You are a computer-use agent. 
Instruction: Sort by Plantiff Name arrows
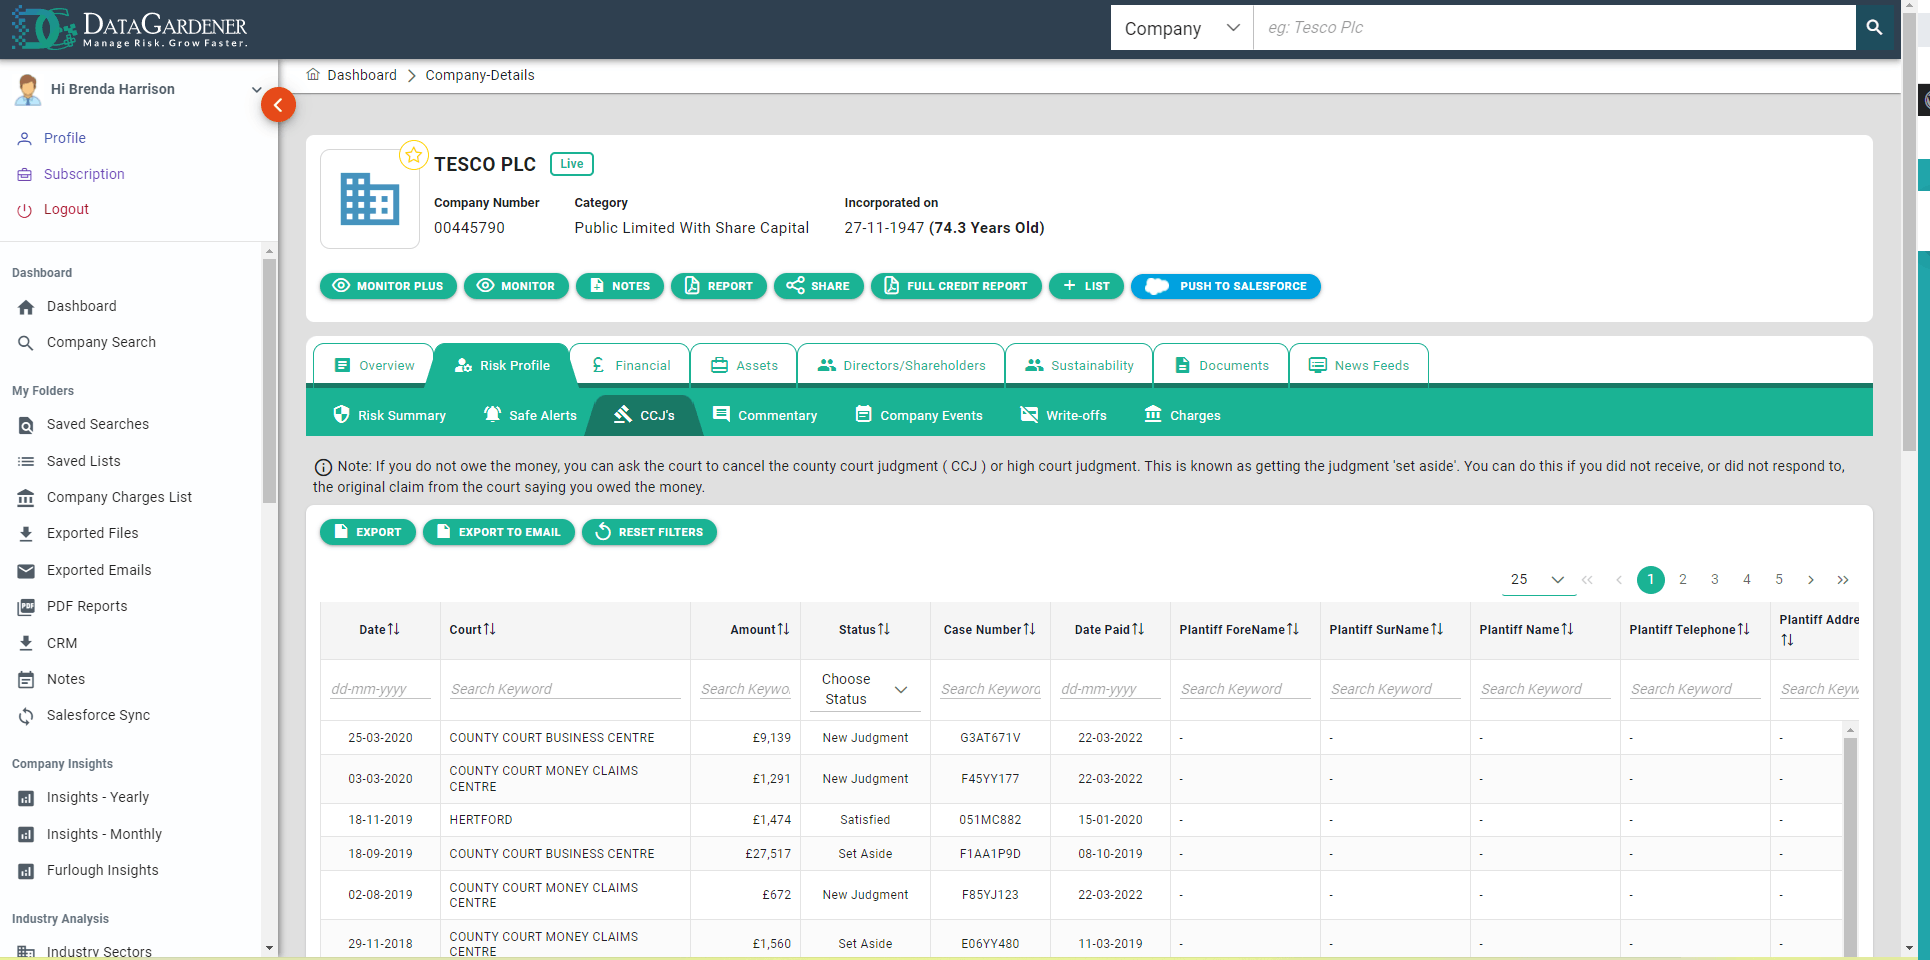coord(1568,629)
